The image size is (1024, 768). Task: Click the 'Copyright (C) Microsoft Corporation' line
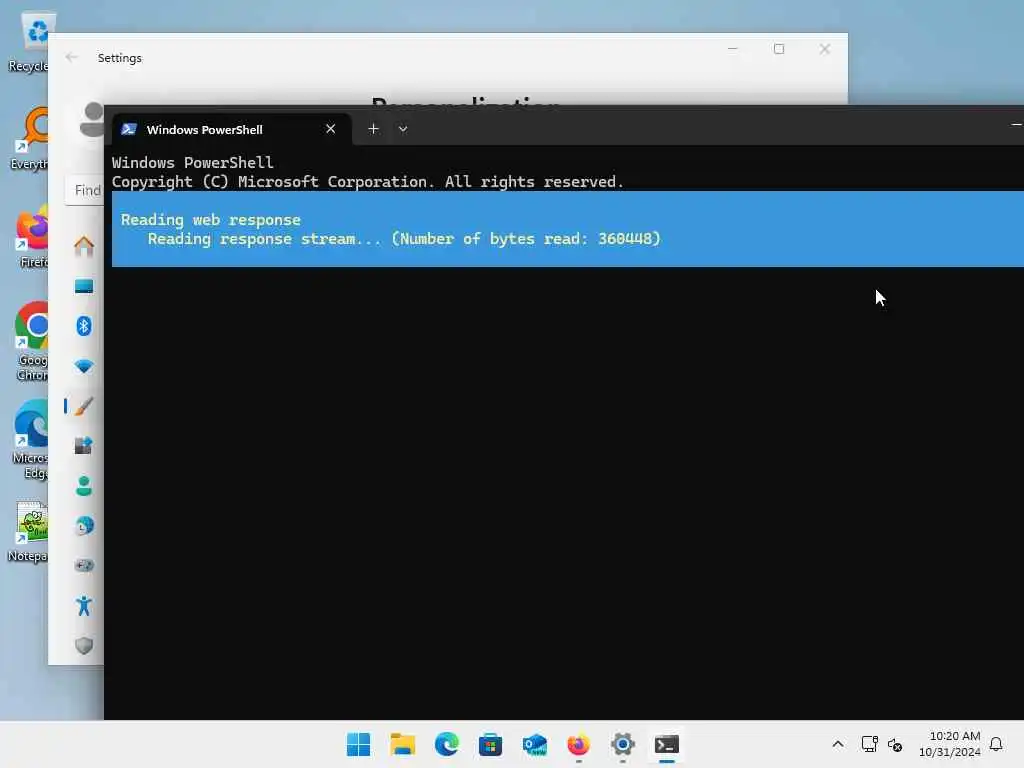[x=368, y=182]
